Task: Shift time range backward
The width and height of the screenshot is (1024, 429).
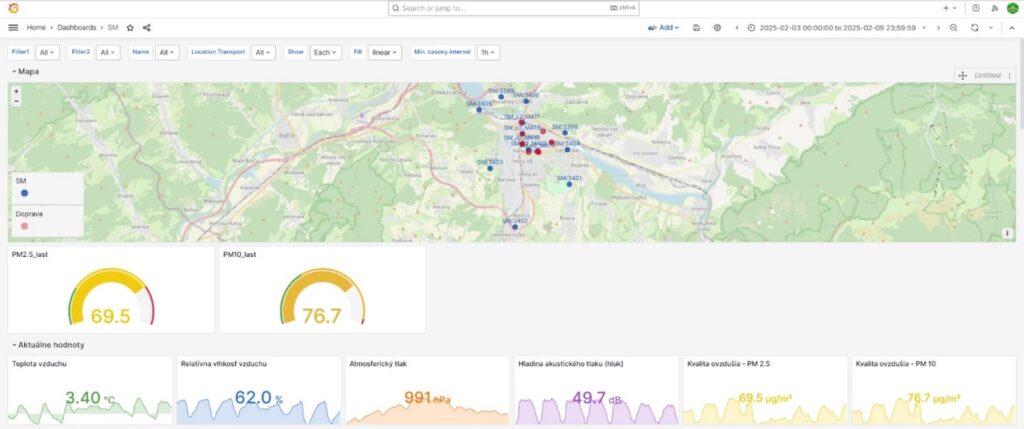Action: coord(737,27)
